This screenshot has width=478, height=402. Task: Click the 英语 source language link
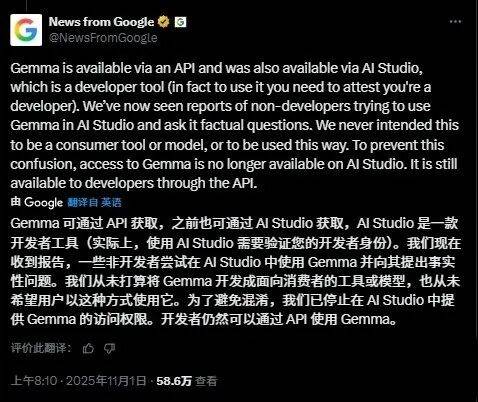[111, 202]
